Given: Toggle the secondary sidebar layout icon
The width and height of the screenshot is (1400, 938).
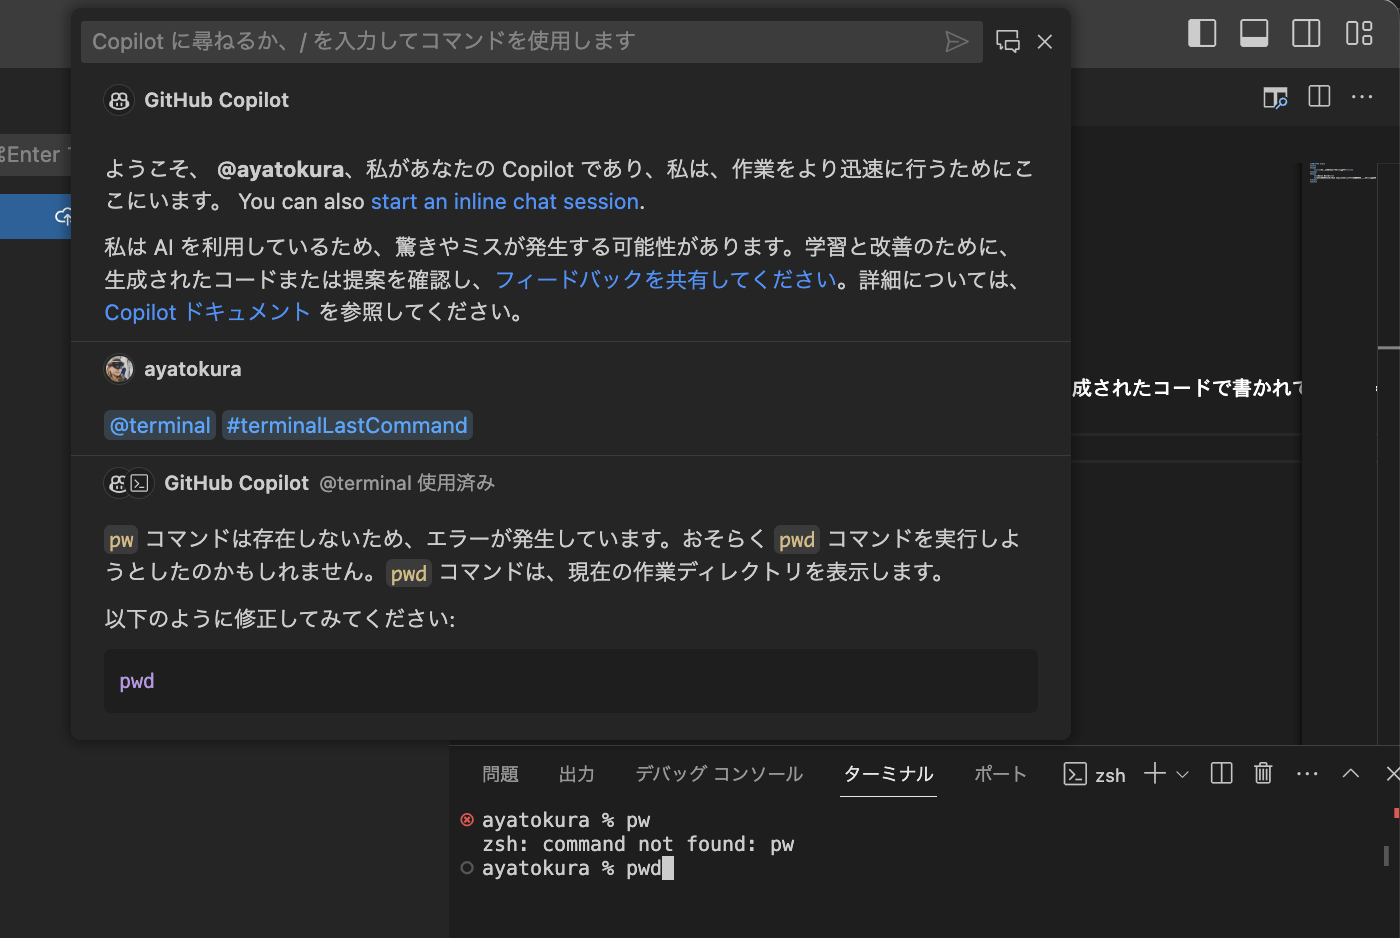Looking at the screenshot, I should click(1306, 33).
